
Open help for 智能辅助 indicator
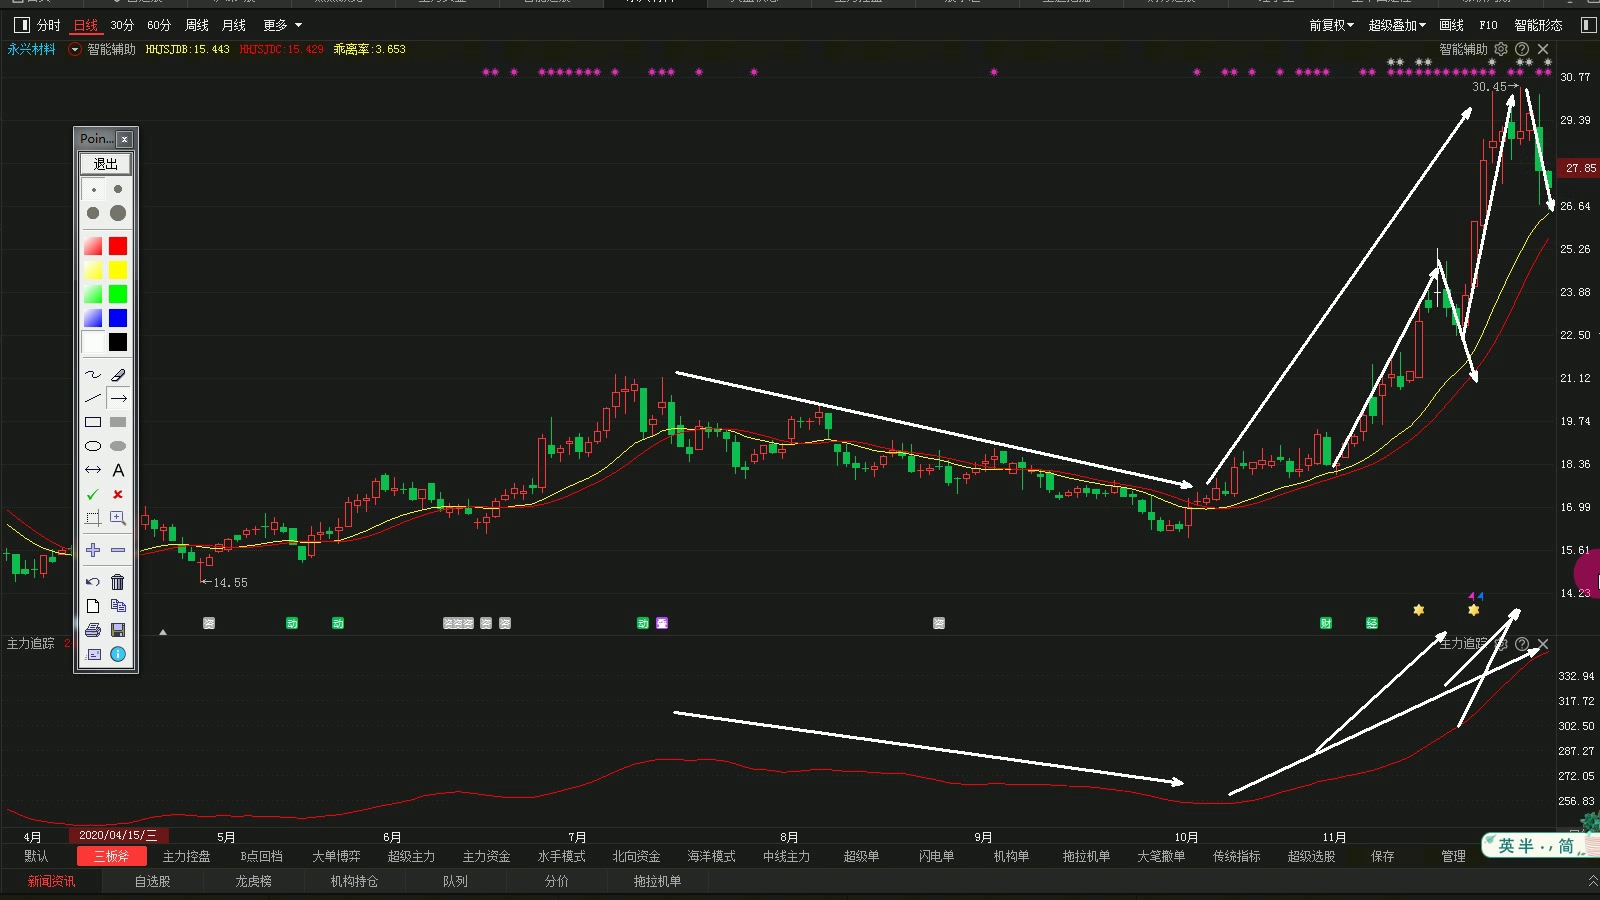point(1522,49)
